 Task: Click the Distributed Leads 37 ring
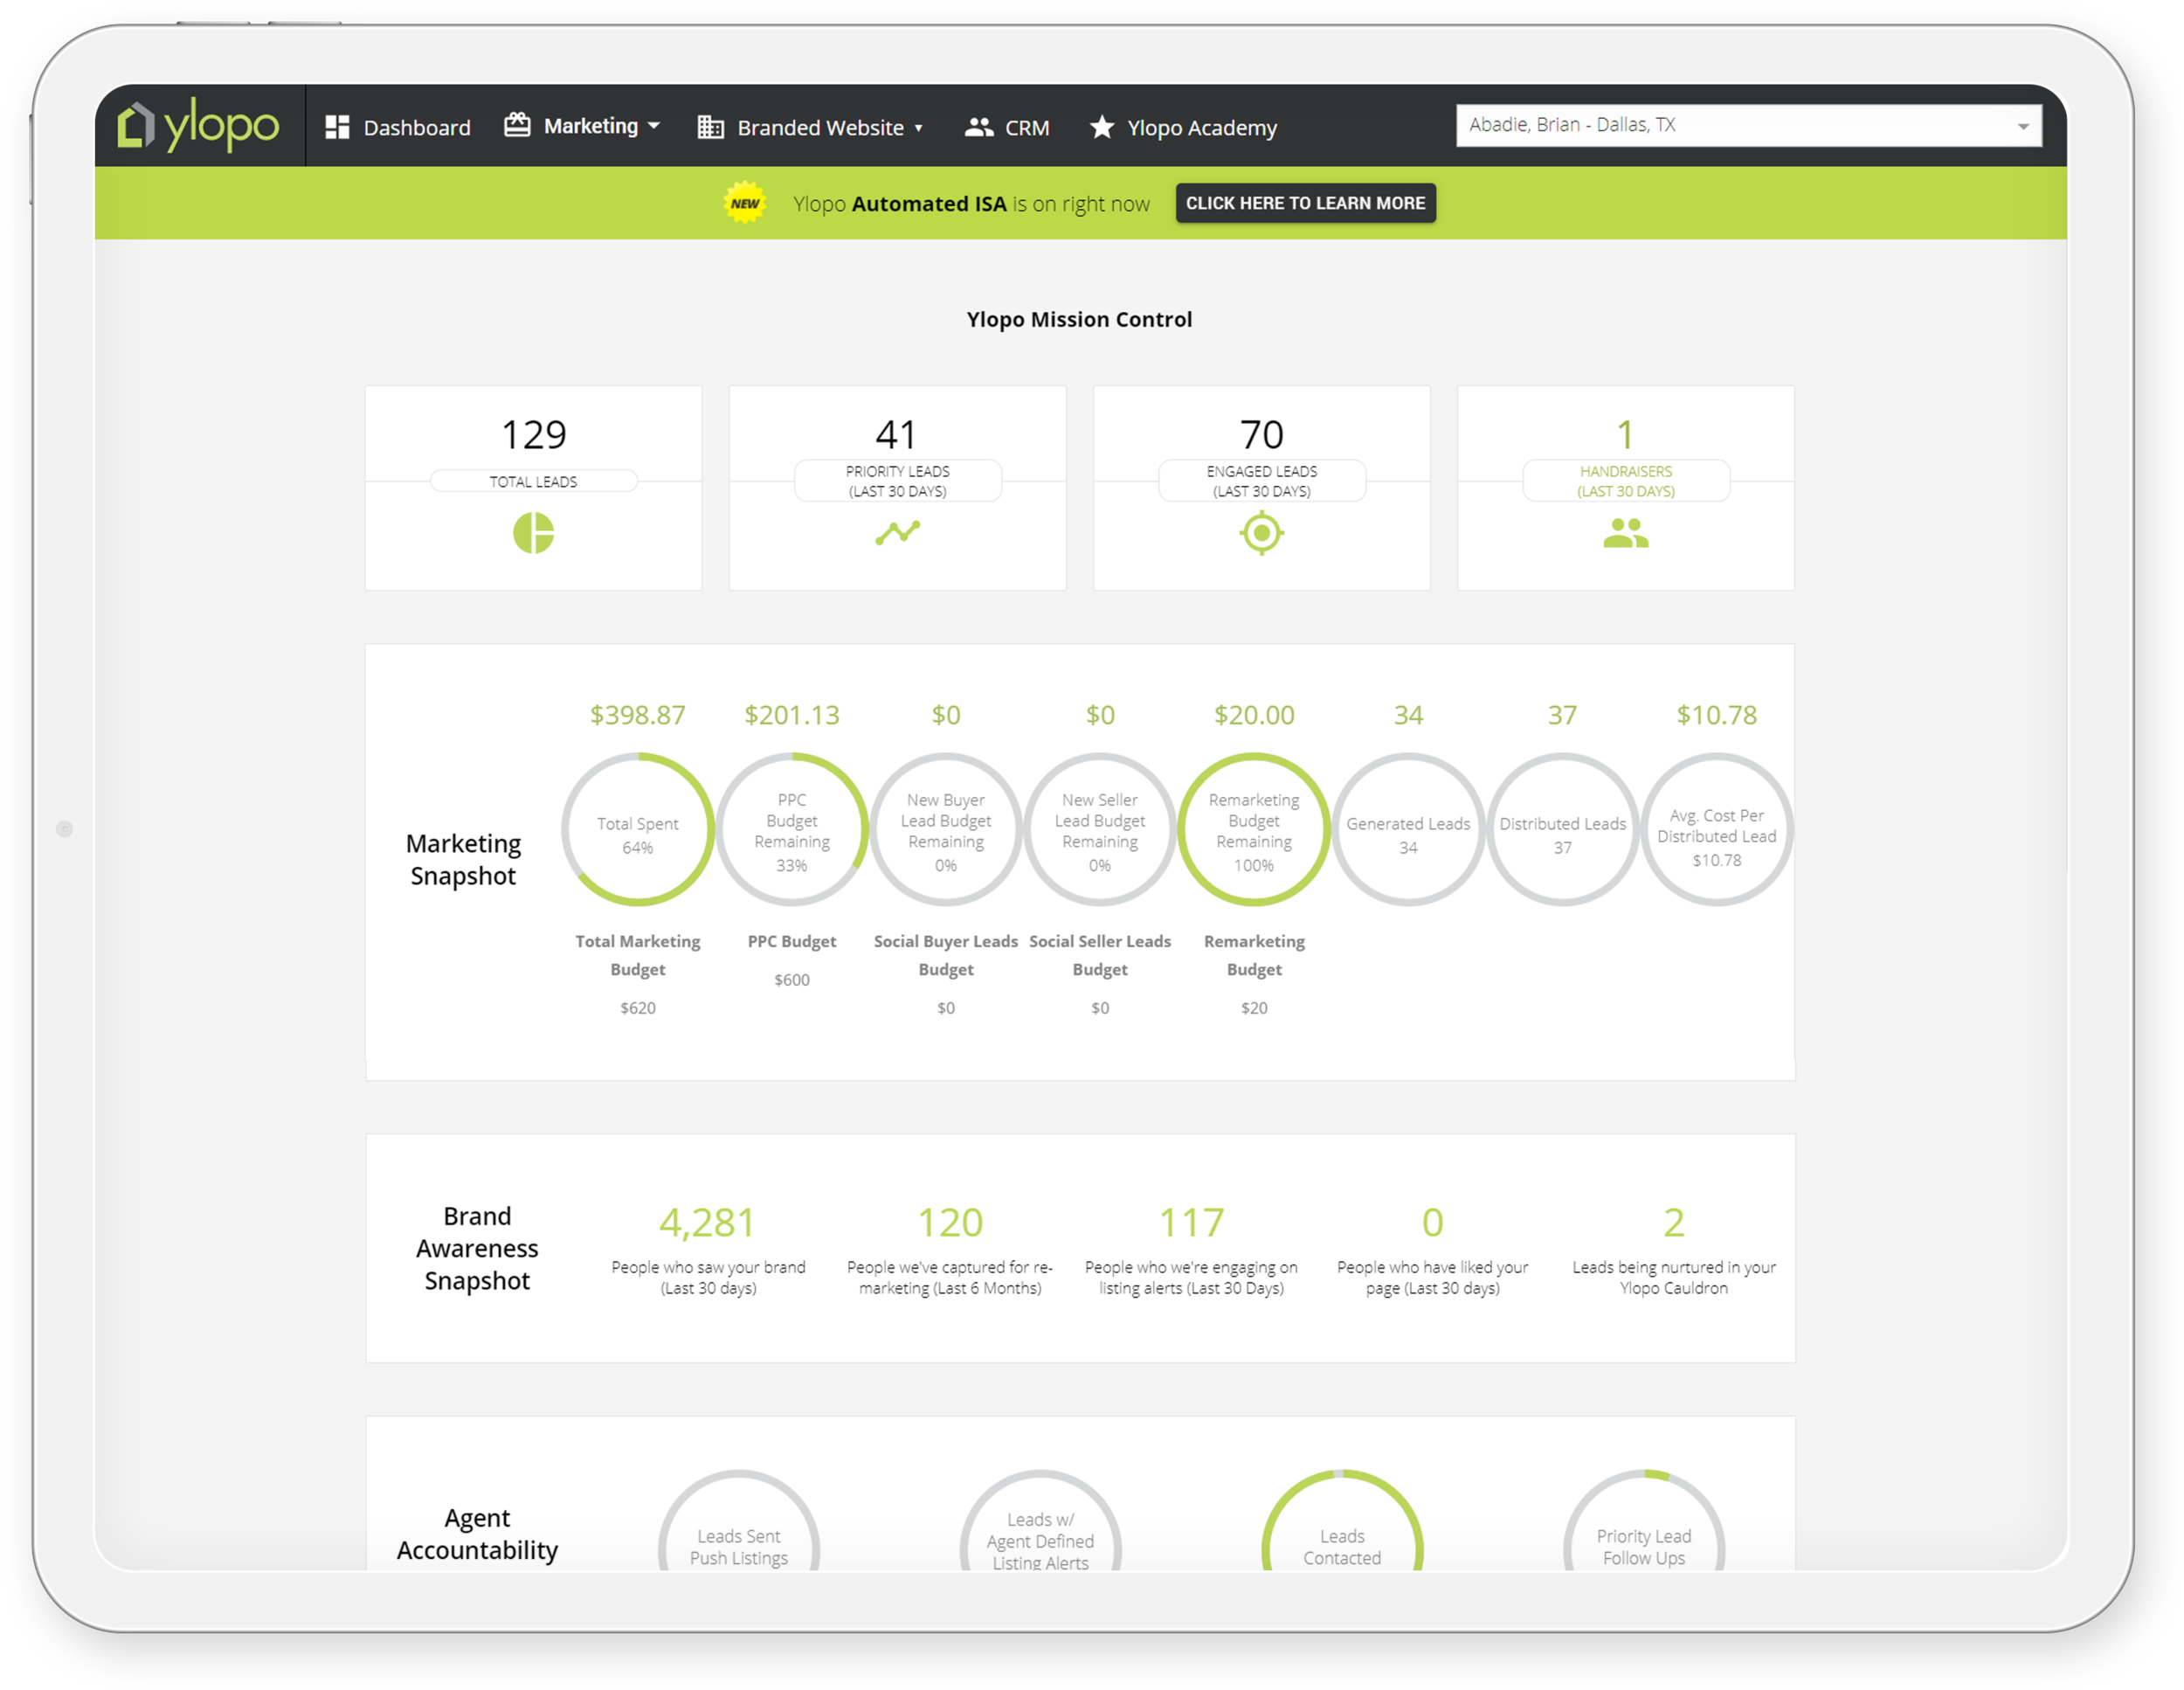pyautogui.click(x=1562, y=830)
